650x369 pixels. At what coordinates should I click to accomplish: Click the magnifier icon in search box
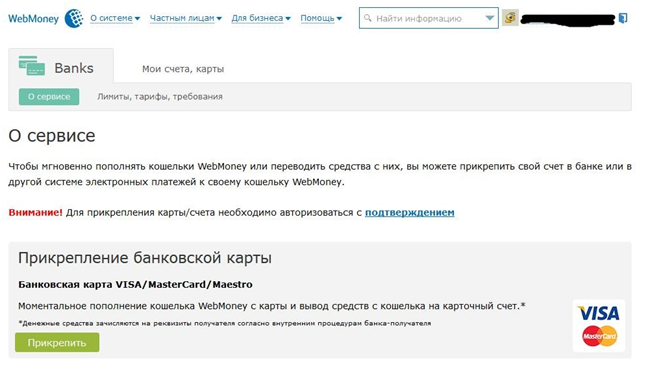tap(367, 18)
